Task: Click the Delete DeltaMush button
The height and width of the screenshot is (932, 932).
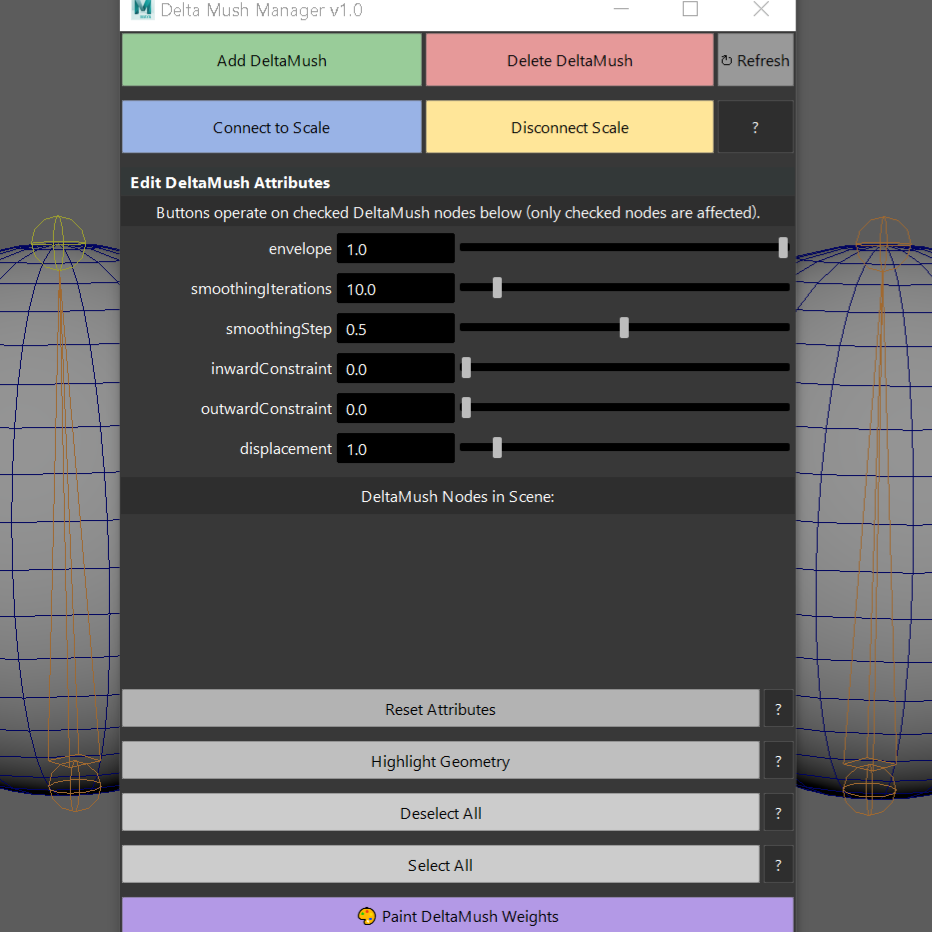Action: click(569, 60)
